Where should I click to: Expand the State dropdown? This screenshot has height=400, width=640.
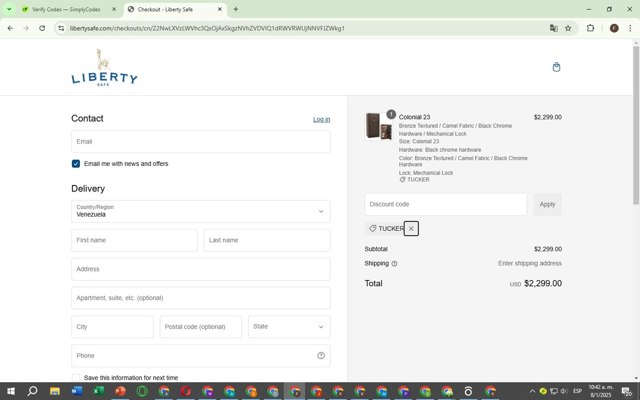pos(289,327)
